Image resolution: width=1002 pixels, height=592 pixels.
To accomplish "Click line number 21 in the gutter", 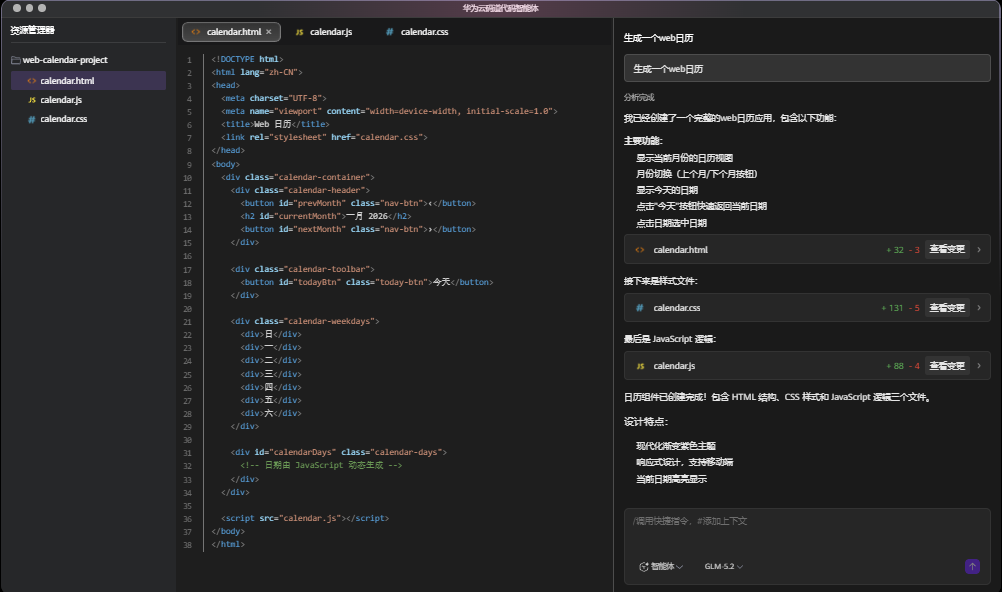I will coord(187,322).
